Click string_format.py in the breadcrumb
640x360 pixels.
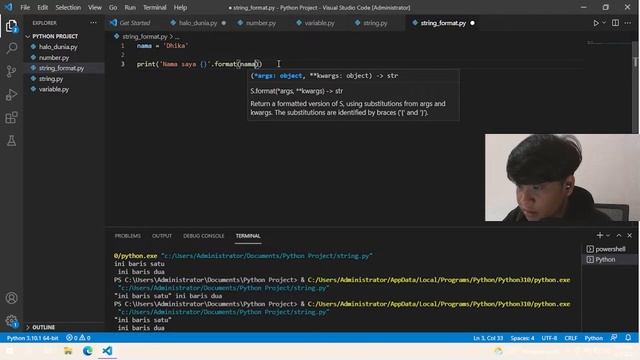click(x=144, y=37)
